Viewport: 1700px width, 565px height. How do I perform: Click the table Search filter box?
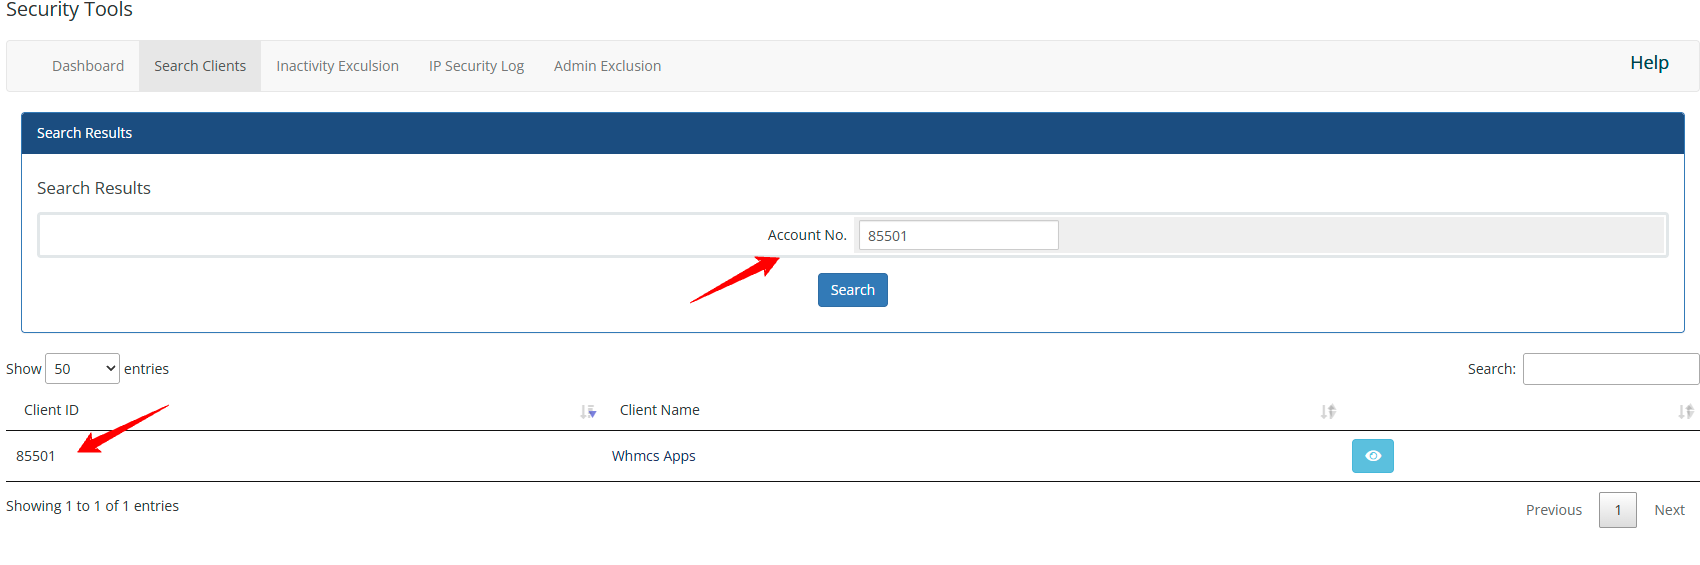tap(1611, 369)
